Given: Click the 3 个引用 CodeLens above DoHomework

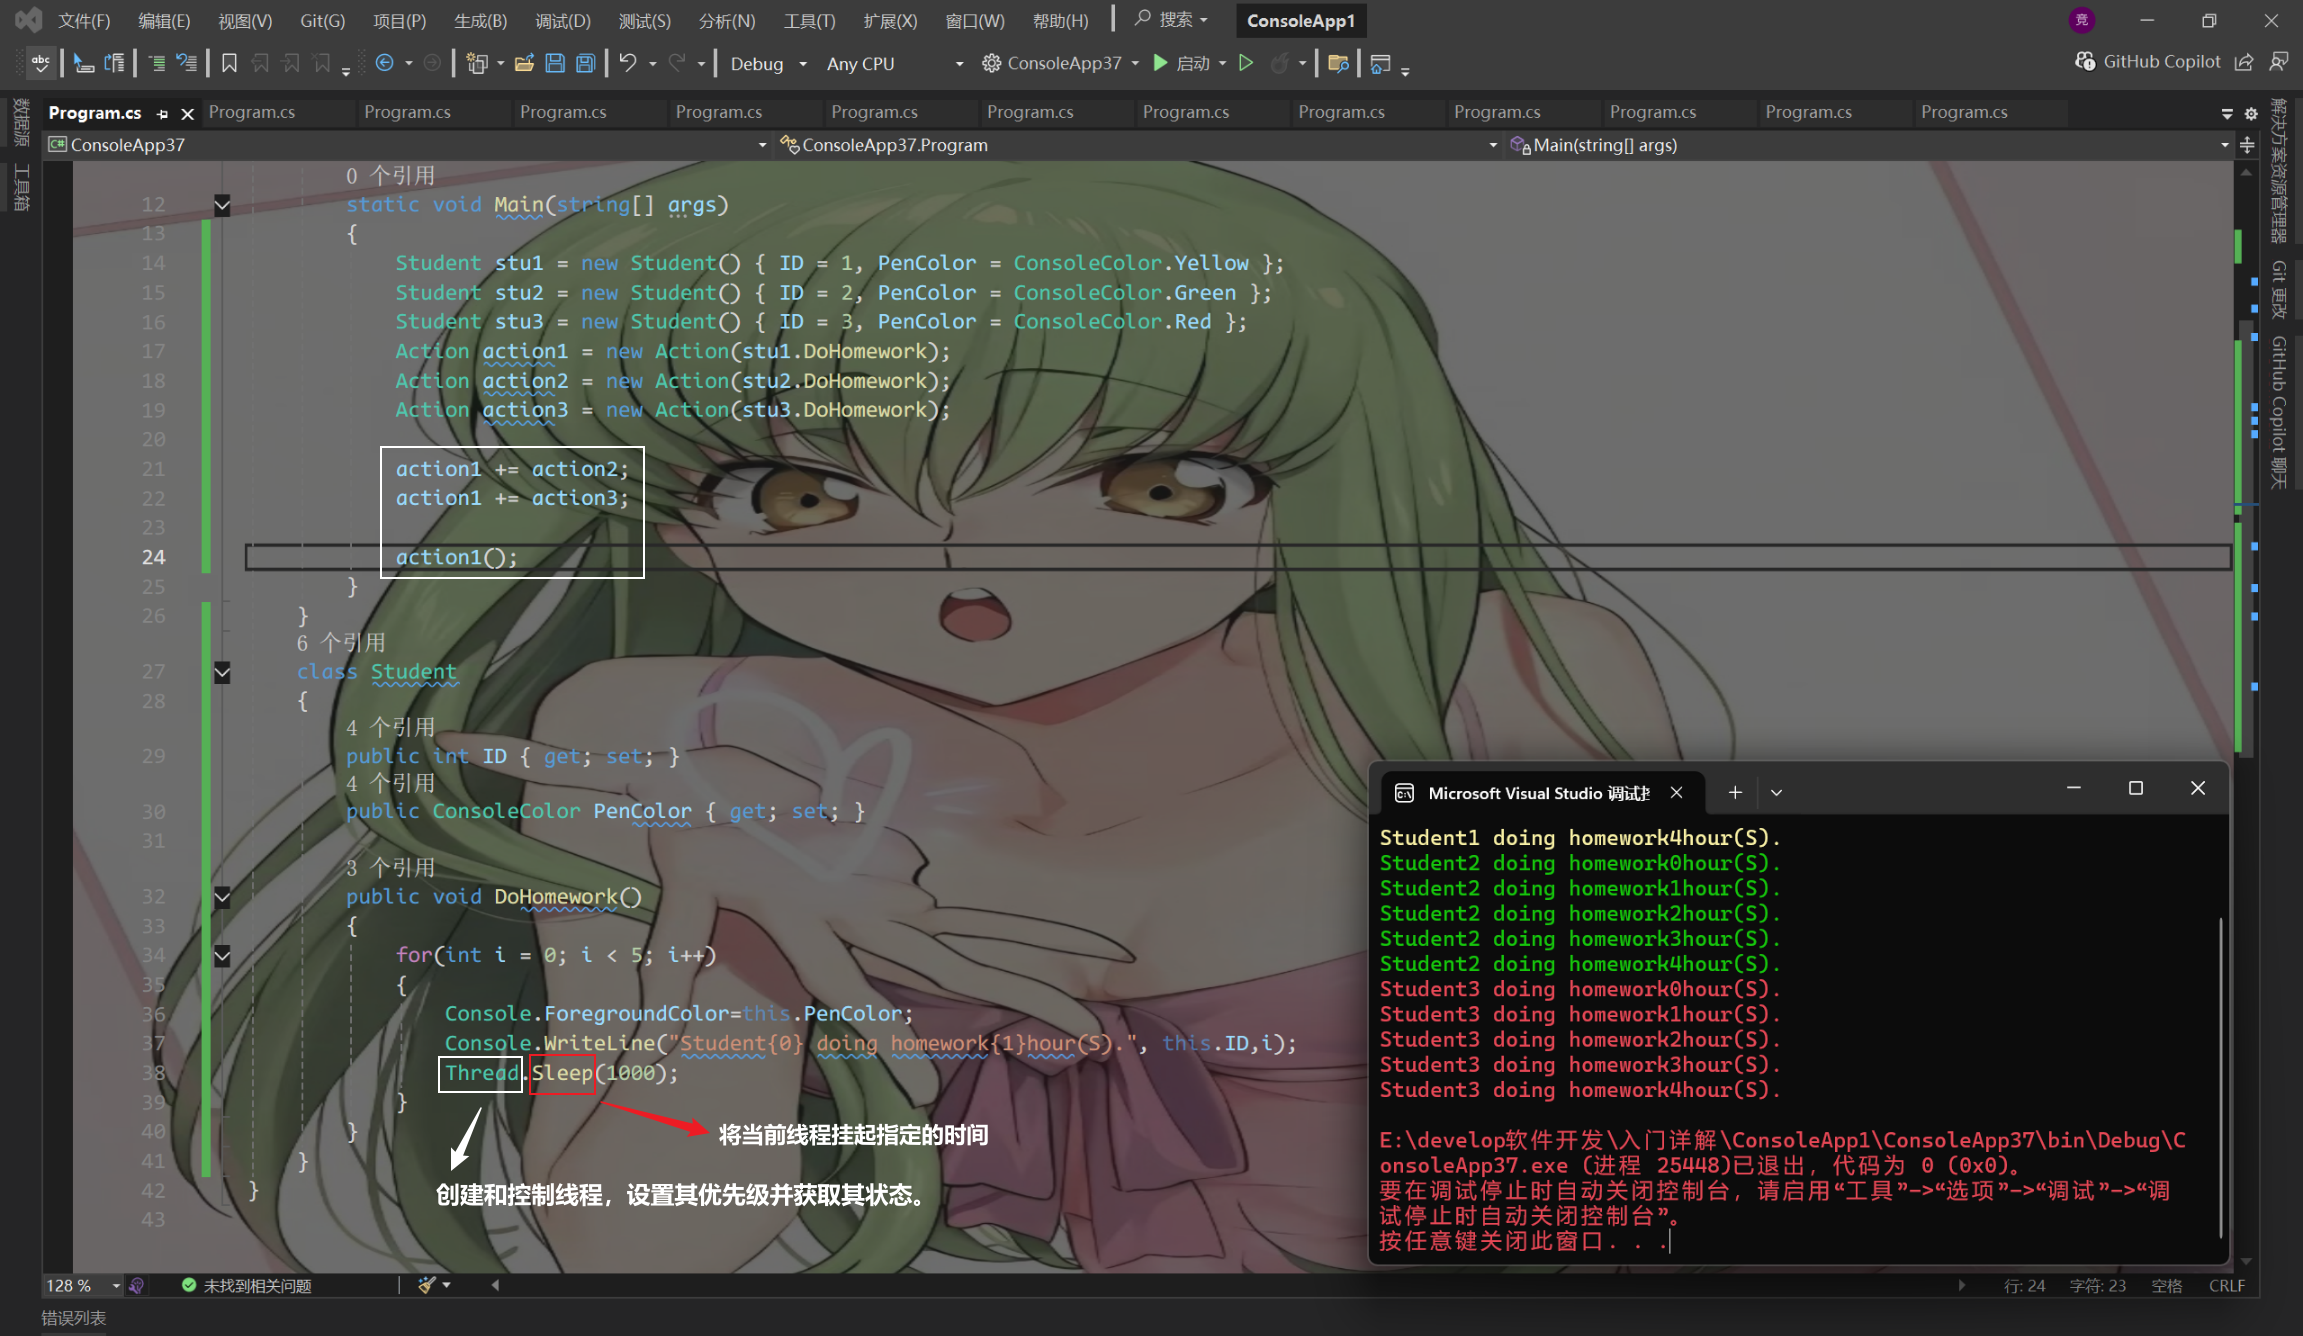Looking at the screenshot, I should pyautogui.click(x=391, y=868).
